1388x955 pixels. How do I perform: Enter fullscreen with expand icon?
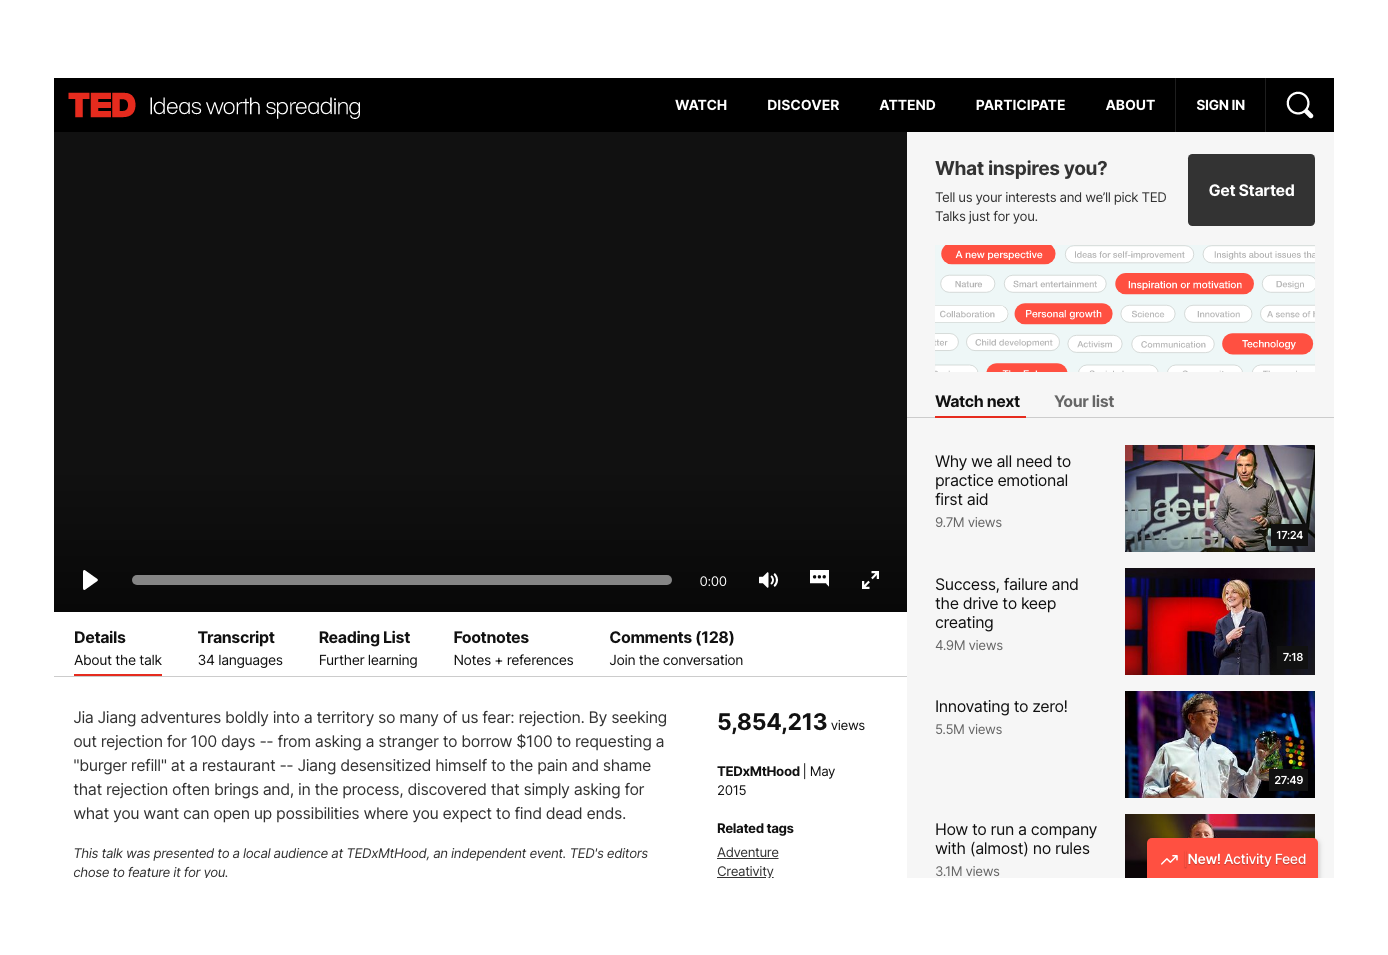point(870,580)
